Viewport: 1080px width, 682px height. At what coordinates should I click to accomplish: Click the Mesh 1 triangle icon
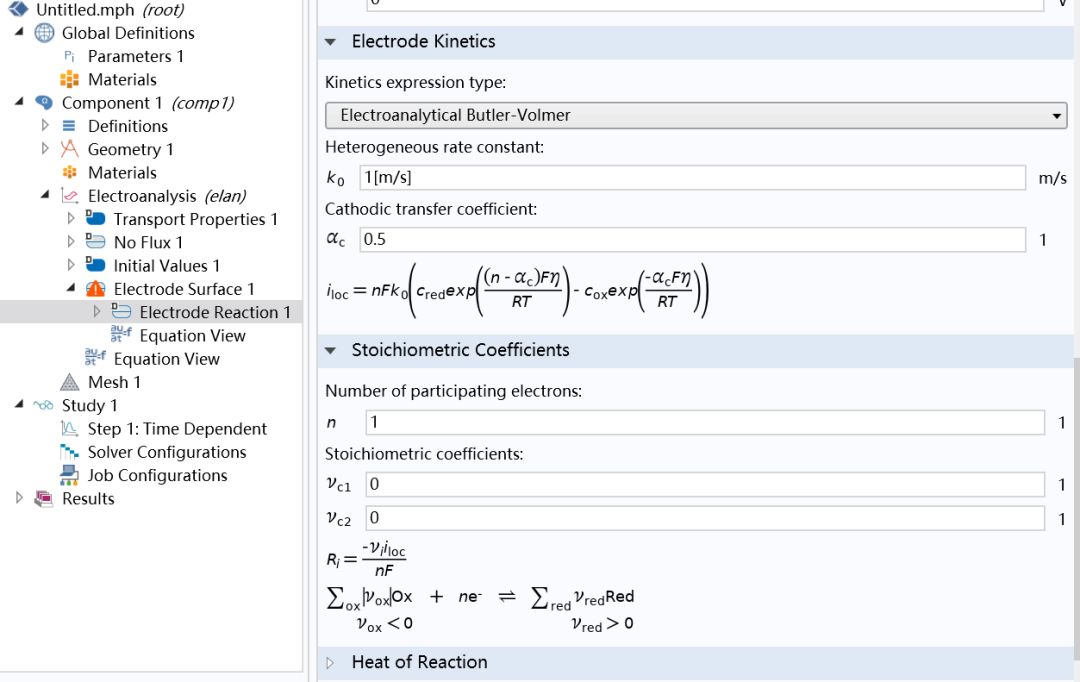(x=69, y=382)
